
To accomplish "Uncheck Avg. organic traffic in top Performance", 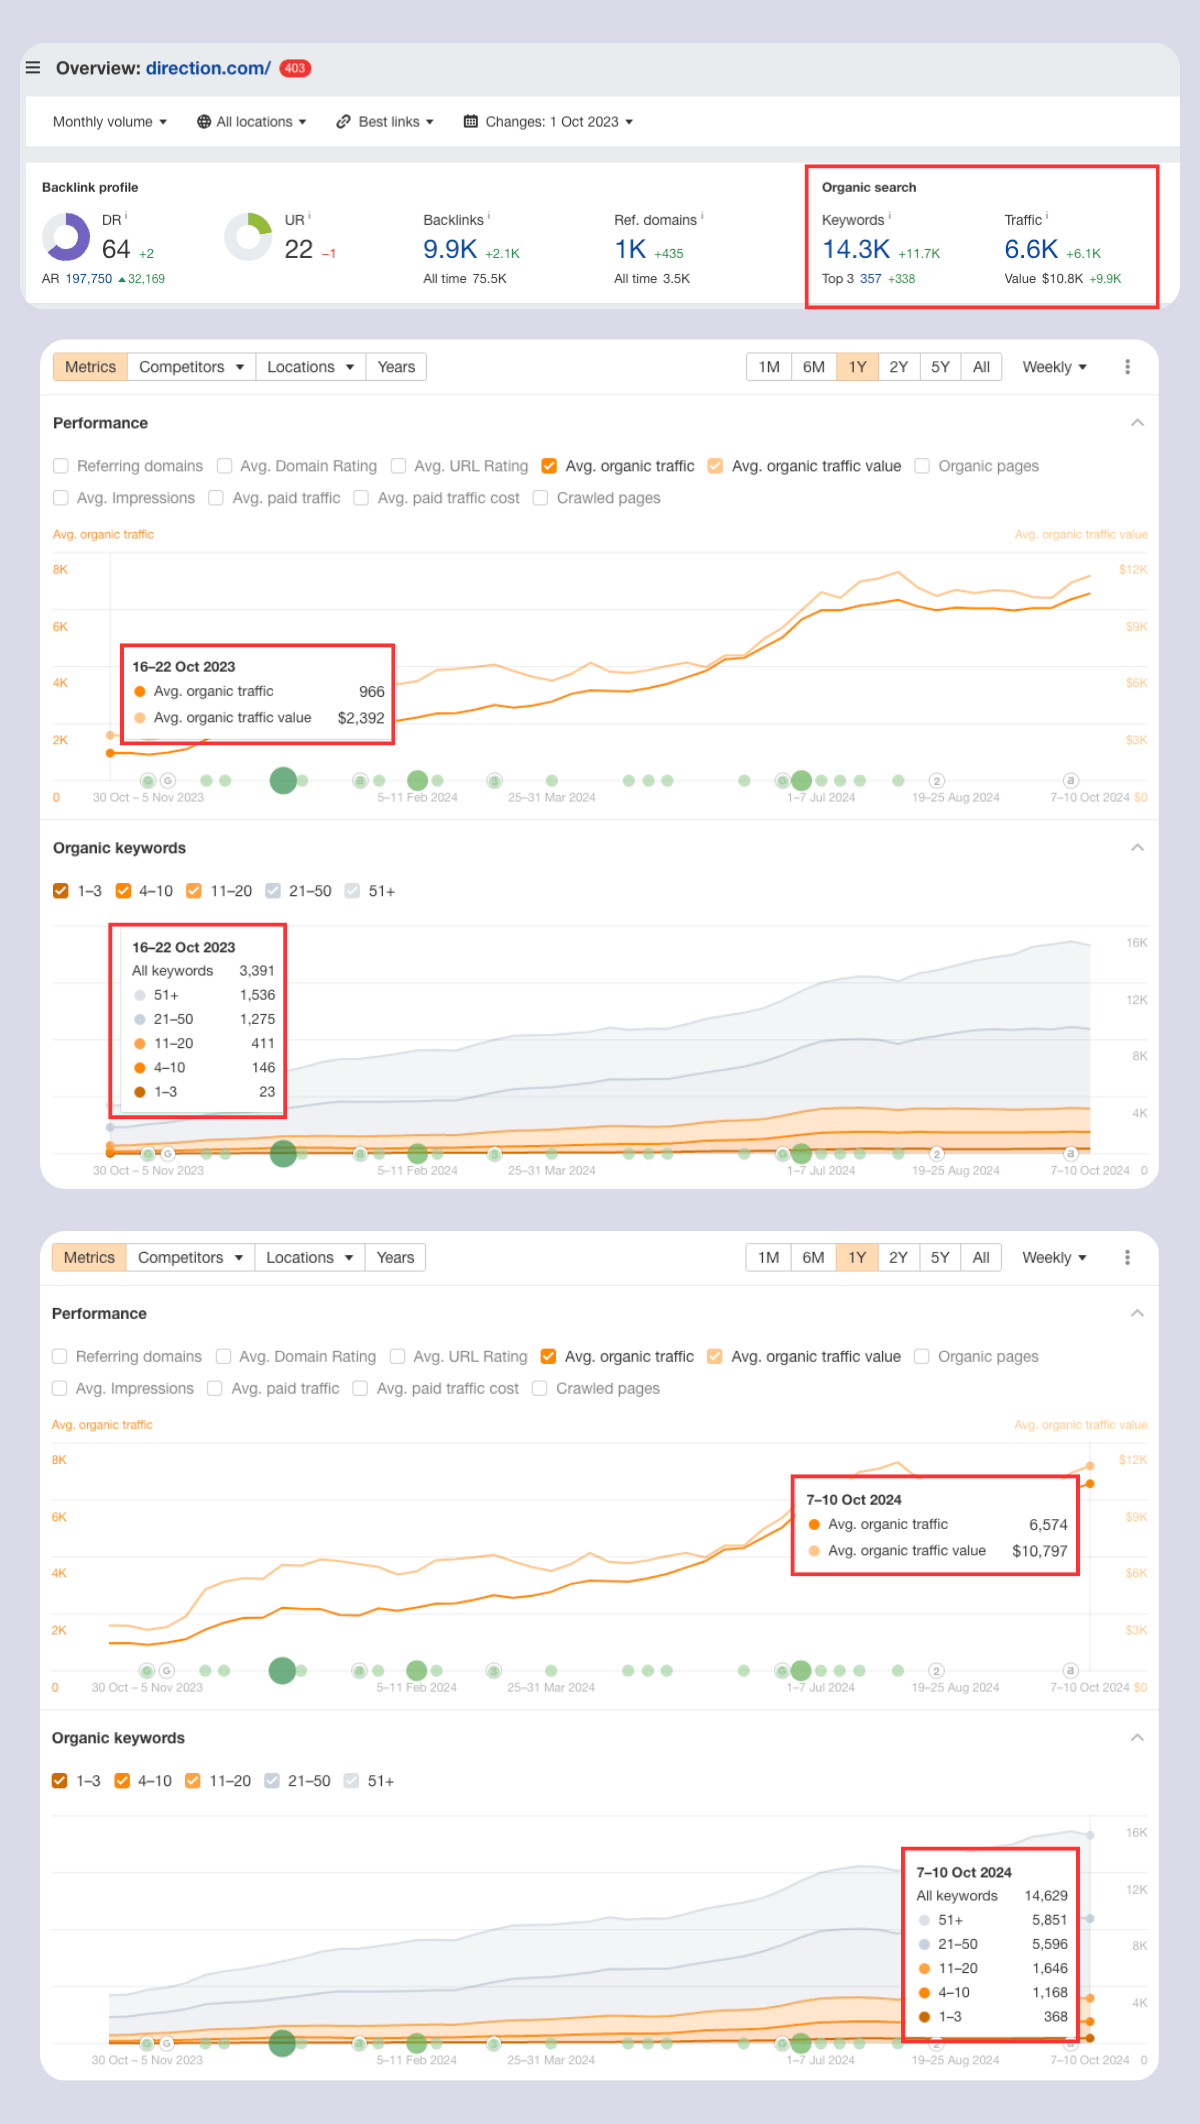I will click(x=549, y=466).
